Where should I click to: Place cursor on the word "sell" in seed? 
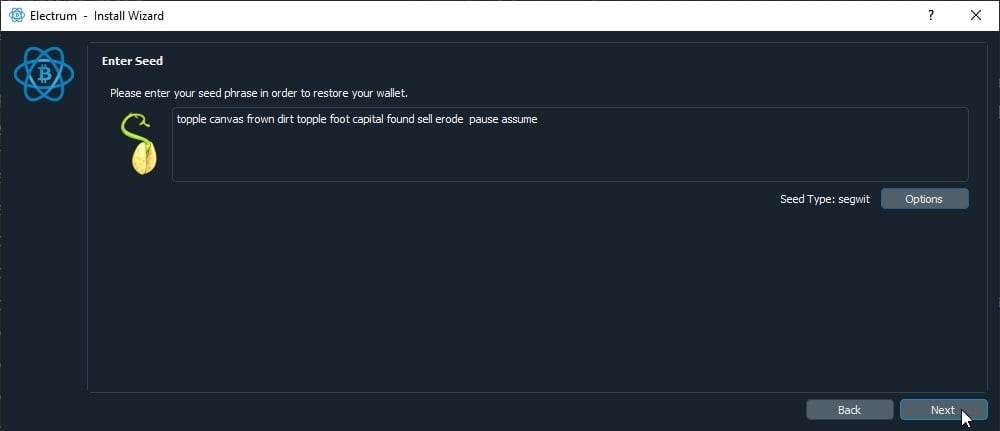[x=425, y=119]
